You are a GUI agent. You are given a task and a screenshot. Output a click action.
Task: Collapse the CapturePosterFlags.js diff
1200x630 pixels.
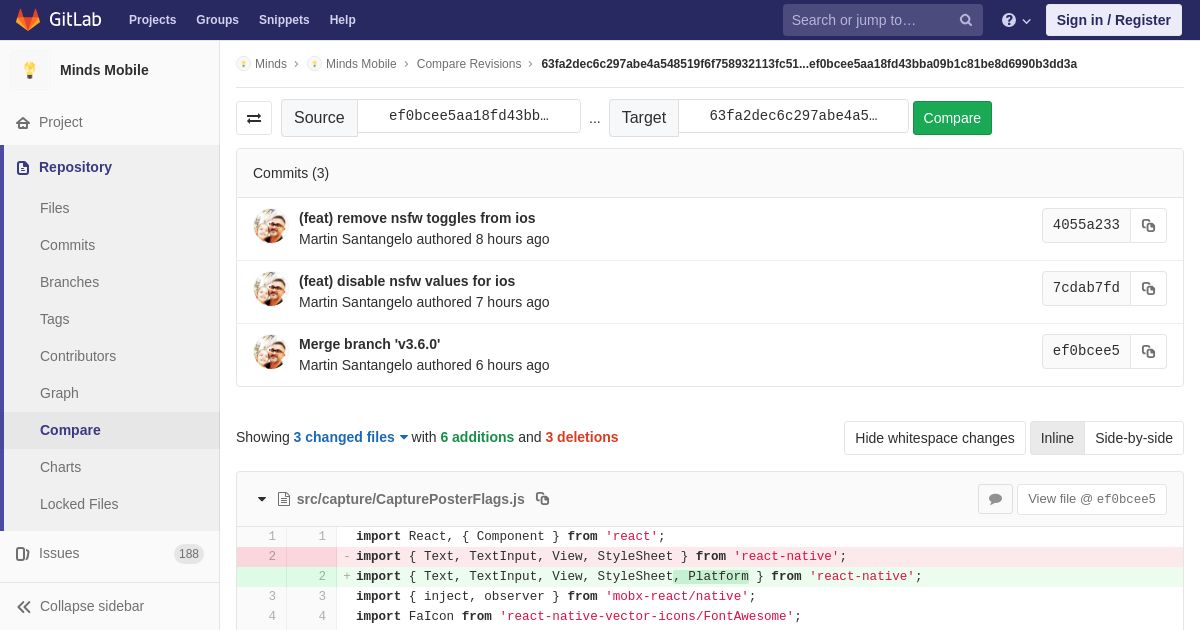[262, 499]
